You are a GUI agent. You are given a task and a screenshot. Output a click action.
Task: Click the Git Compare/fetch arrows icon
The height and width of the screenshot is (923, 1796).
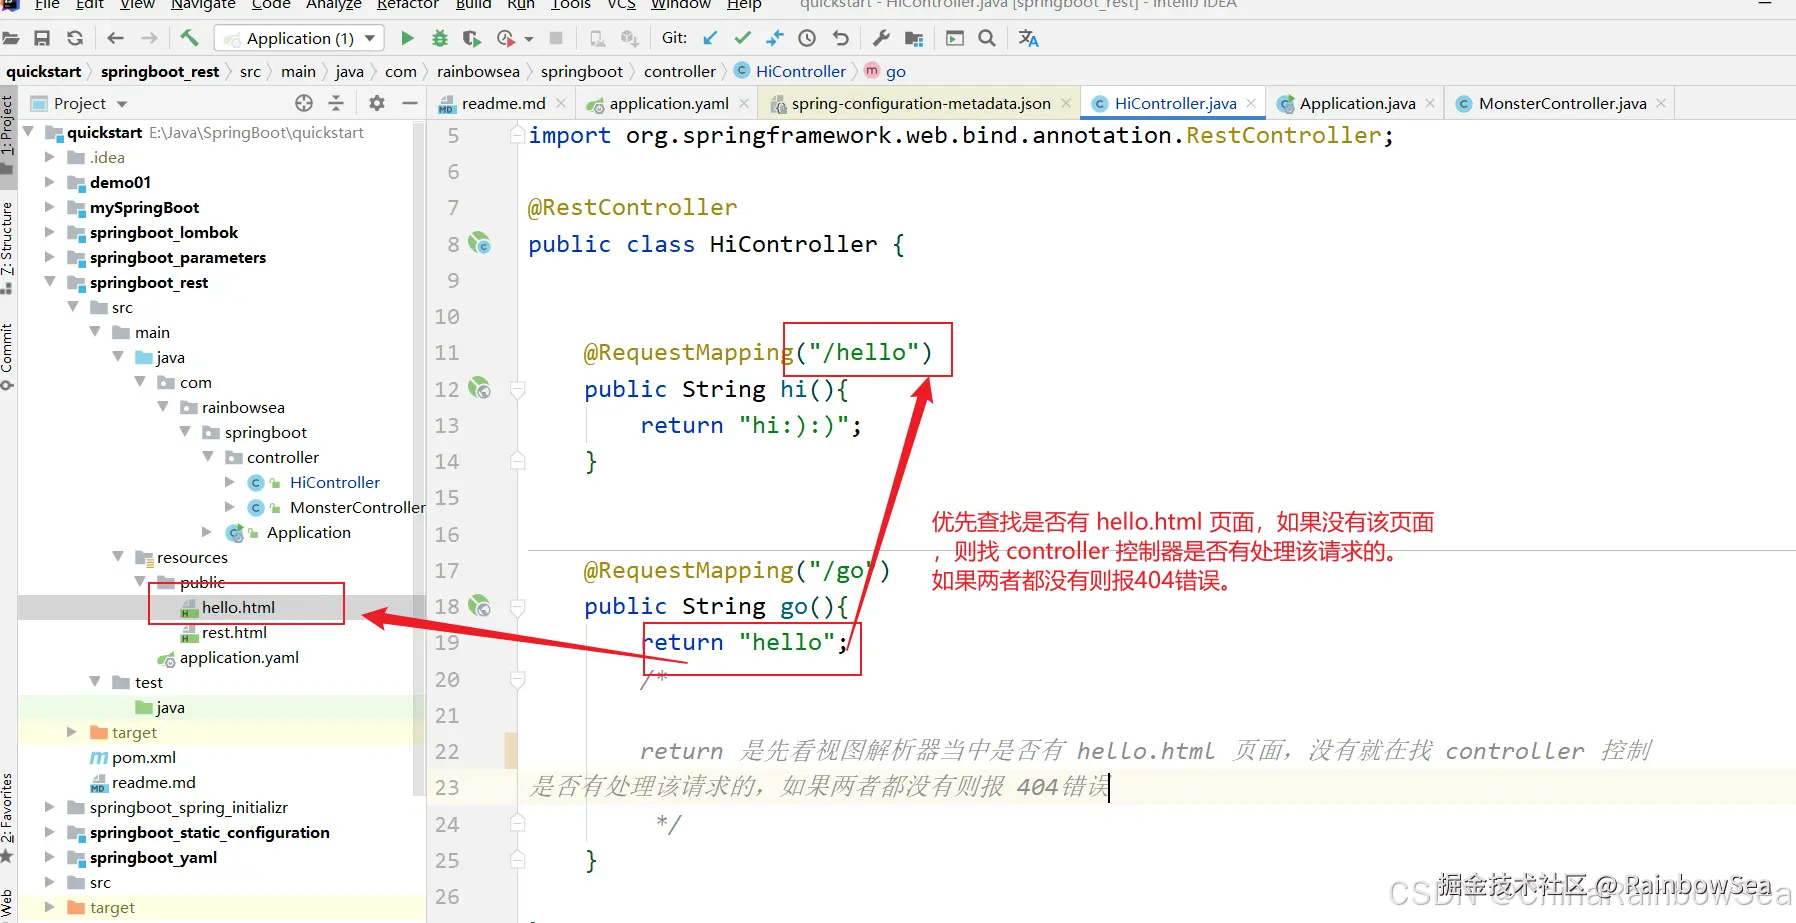(x=775, y=38)
